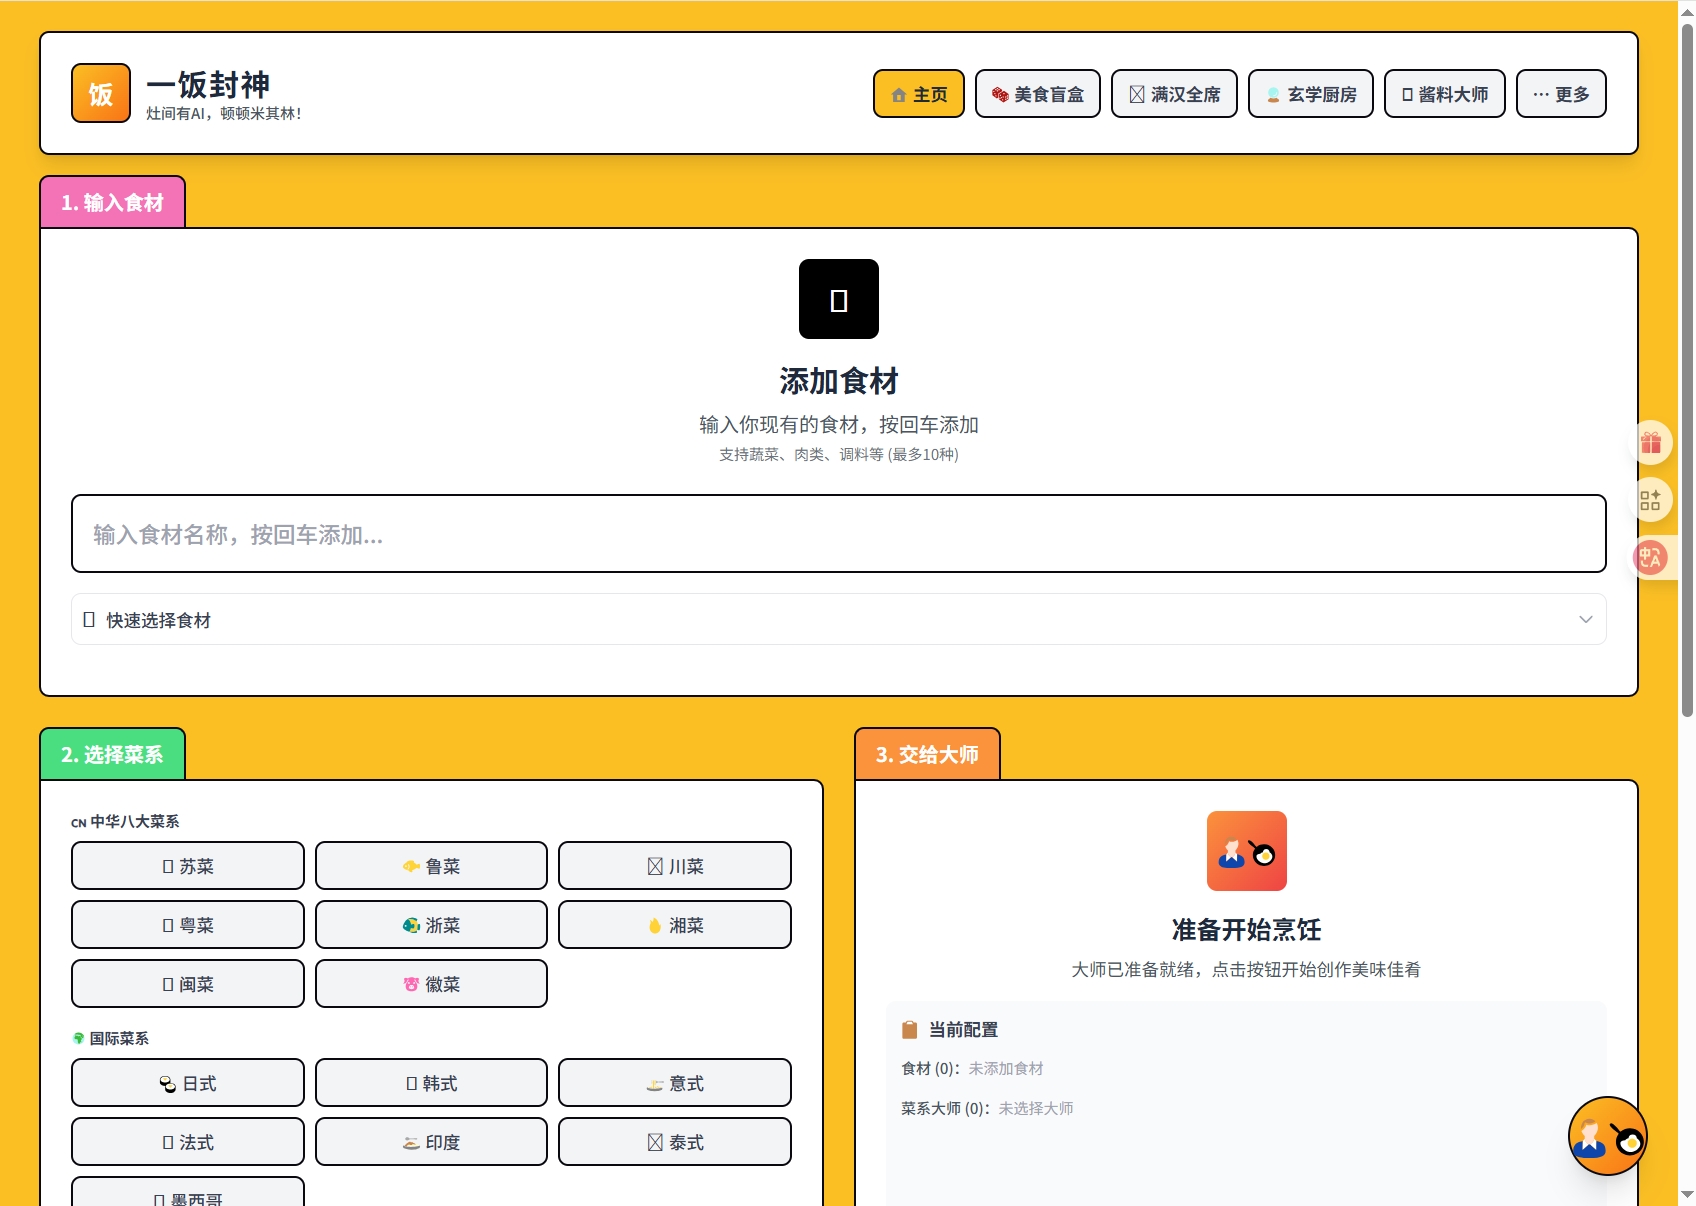
Task: Expand the 快速选择食材 panel
Action: (x=838, y=620)
